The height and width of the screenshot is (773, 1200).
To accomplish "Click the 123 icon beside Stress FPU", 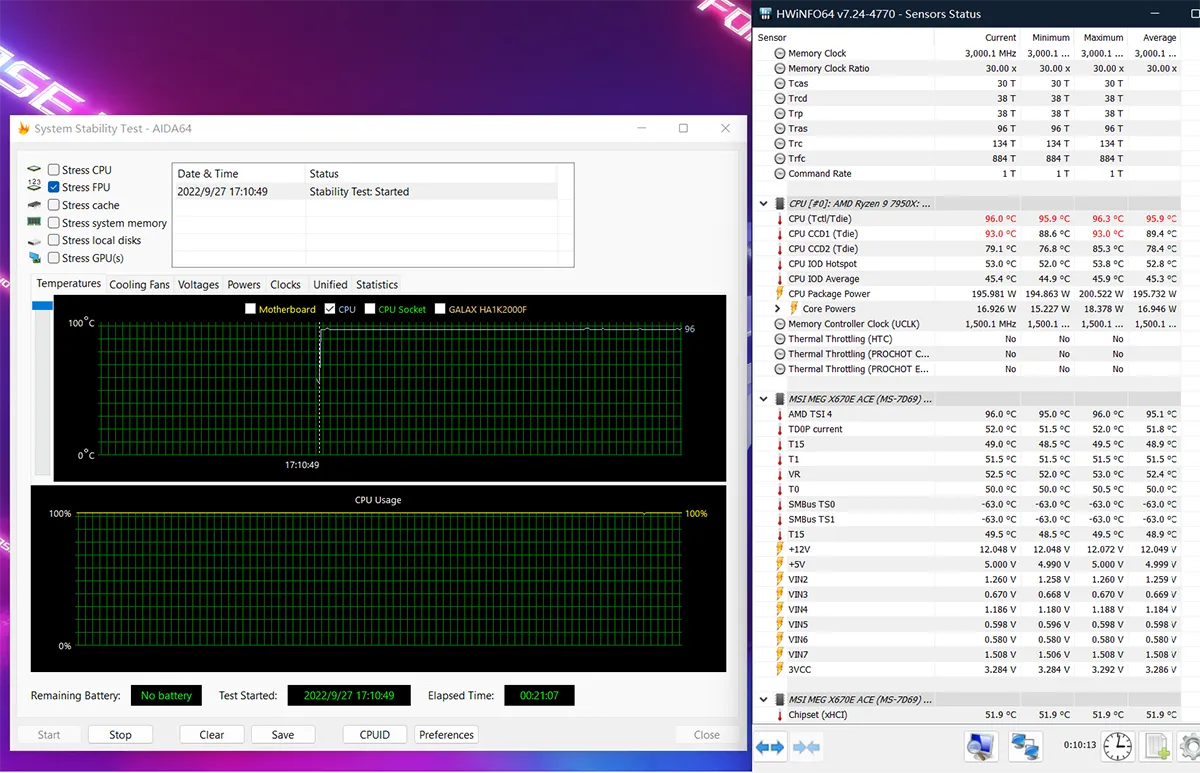I will click(x=35, y=187).
